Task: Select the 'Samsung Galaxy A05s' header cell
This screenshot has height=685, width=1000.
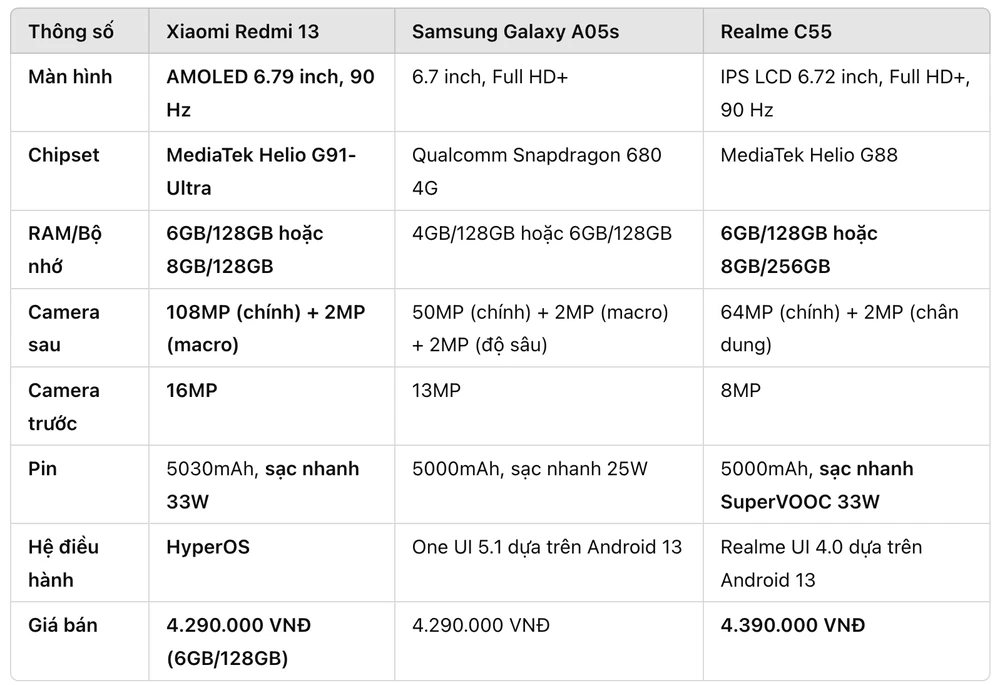Action: (x=515, y=31)
